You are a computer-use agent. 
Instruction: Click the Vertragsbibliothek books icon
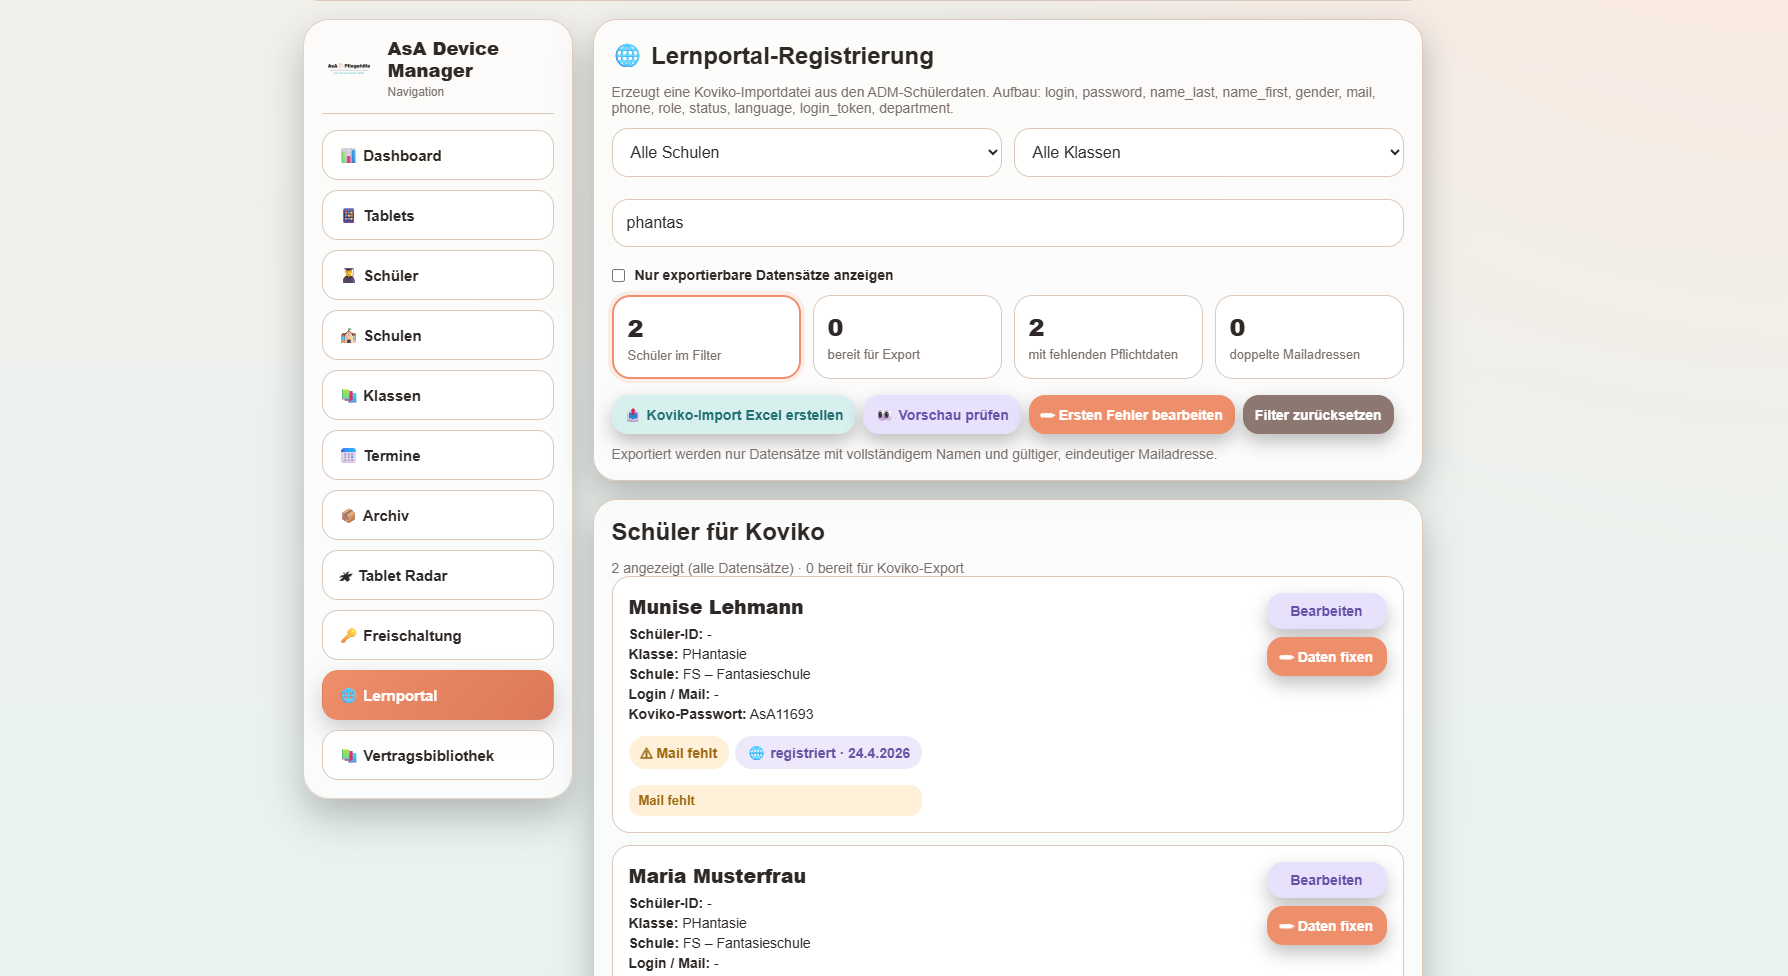pyautogui.click(x=348, y=756)
